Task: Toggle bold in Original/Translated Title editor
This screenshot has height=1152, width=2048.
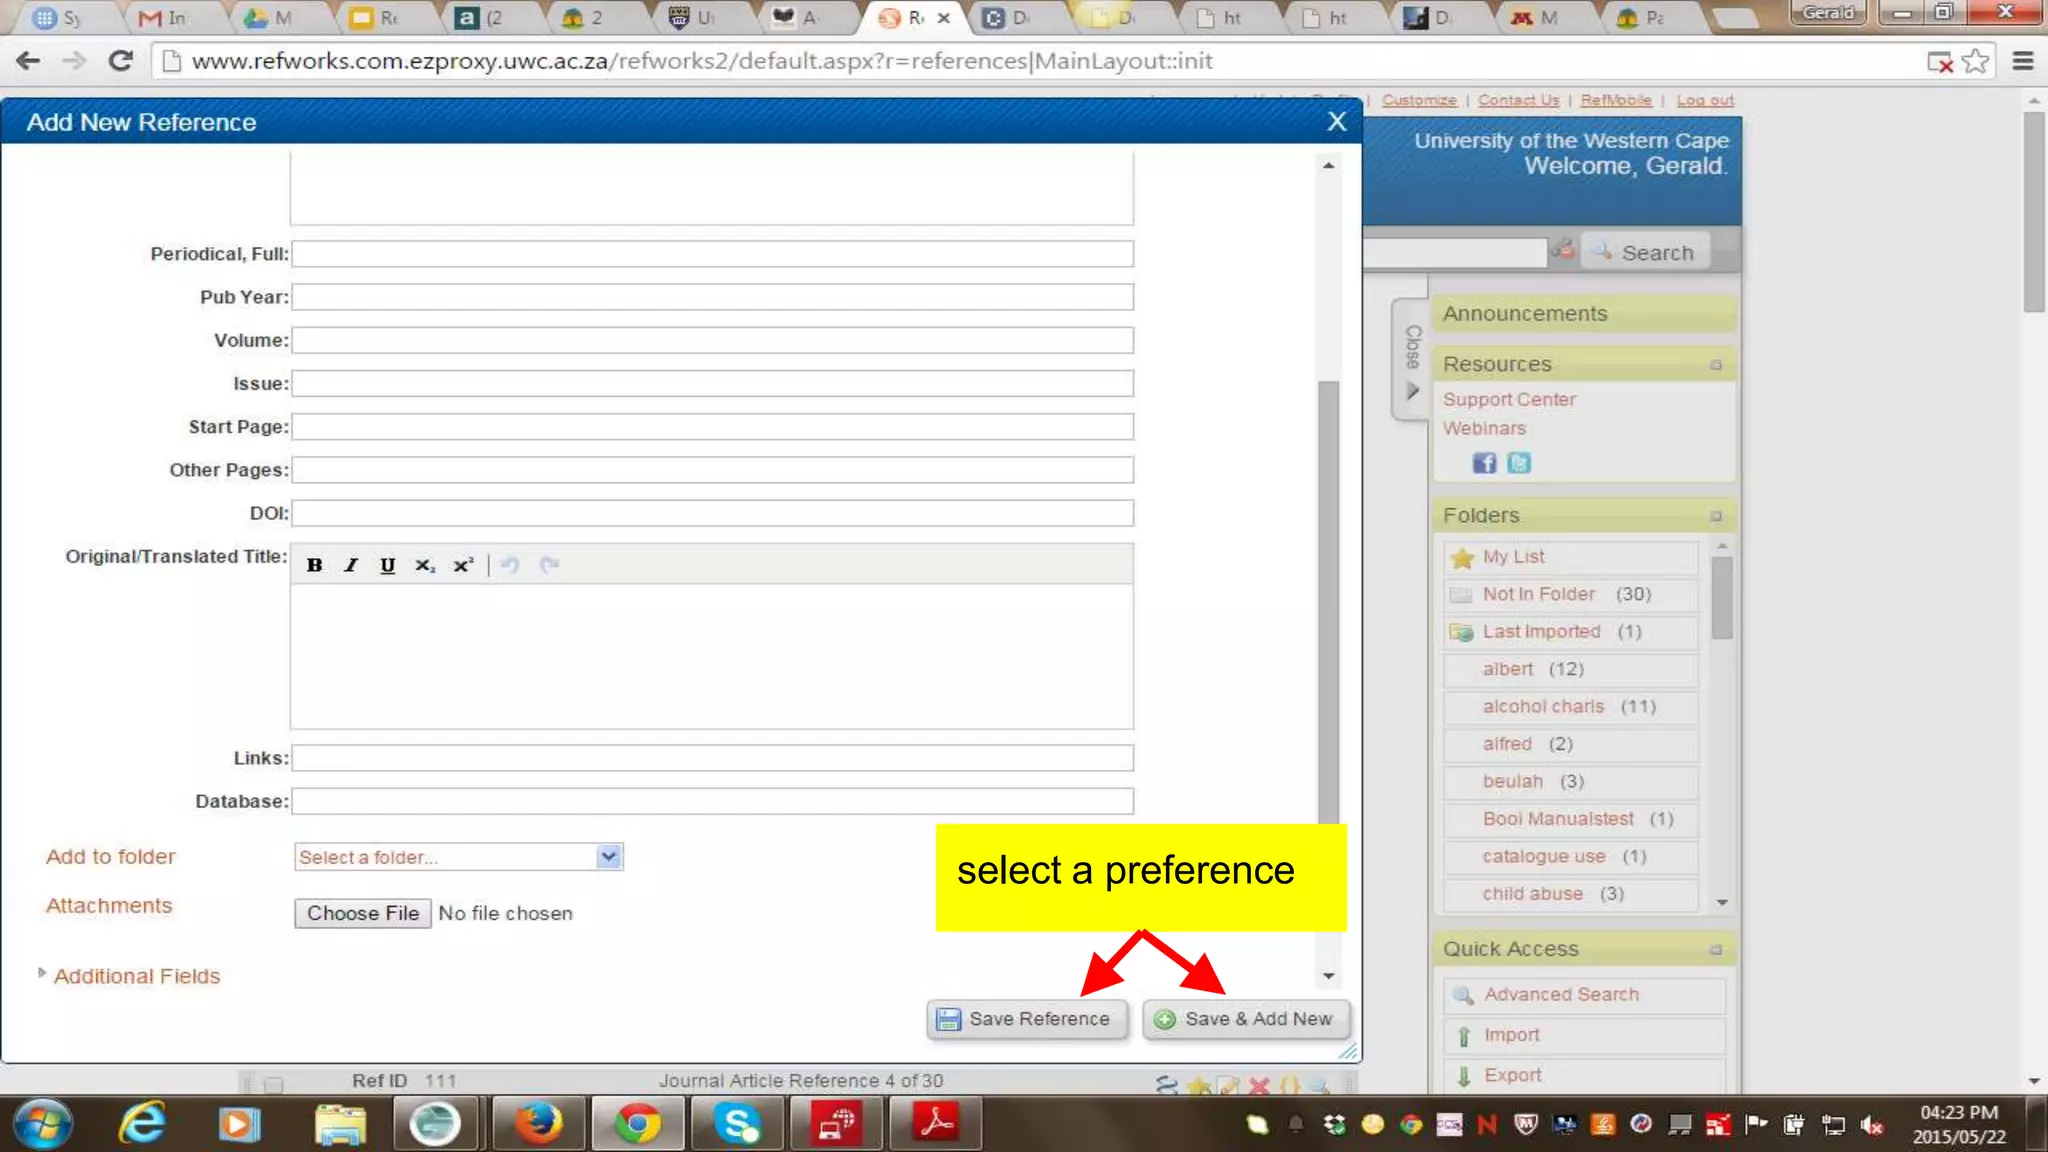Action: pyautogui.click(x=314, y=565)
